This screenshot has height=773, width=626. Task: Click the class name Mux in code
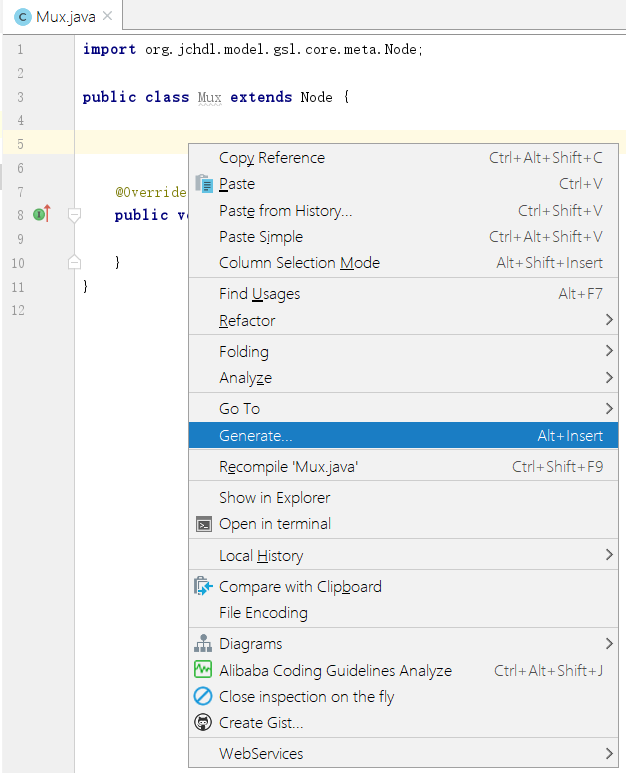pyautogui.click(x=209, y=98)
